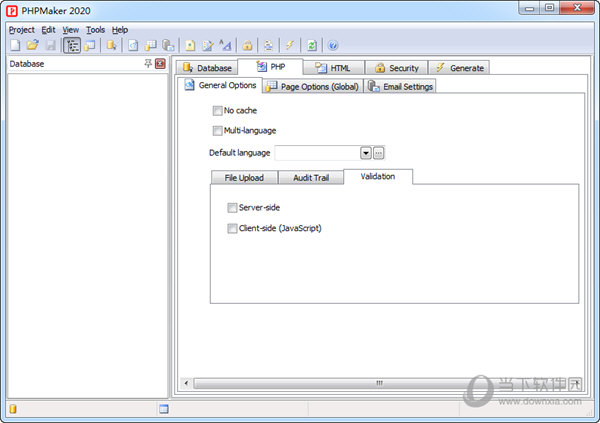
Task: Click the lightning bolt generate toolbar icon
Action: coord(290,46)
